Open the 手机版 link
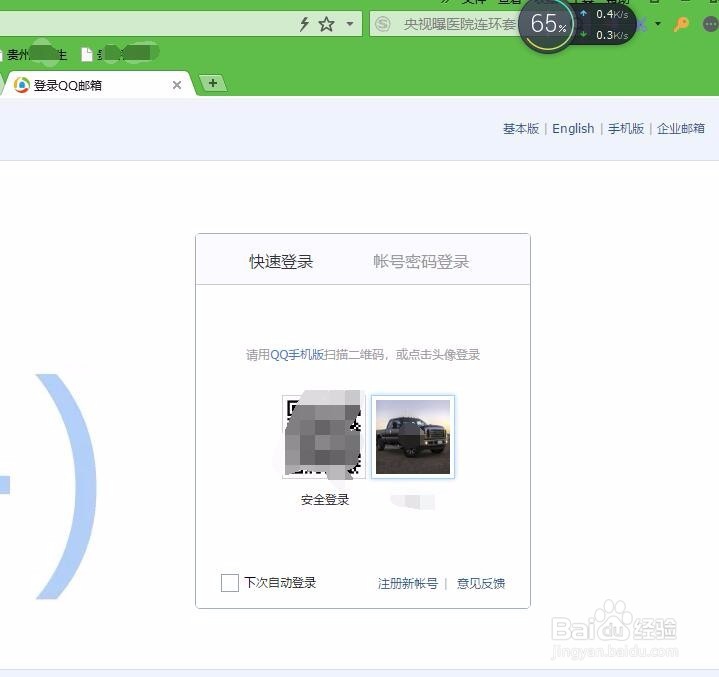This screenshot has width=719, height=677. (626, 129)
